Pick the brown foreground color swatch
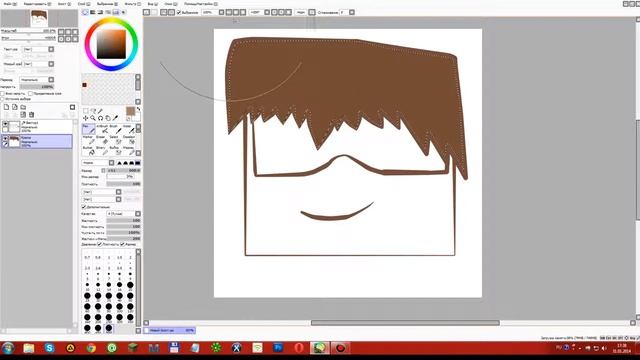 130,111
